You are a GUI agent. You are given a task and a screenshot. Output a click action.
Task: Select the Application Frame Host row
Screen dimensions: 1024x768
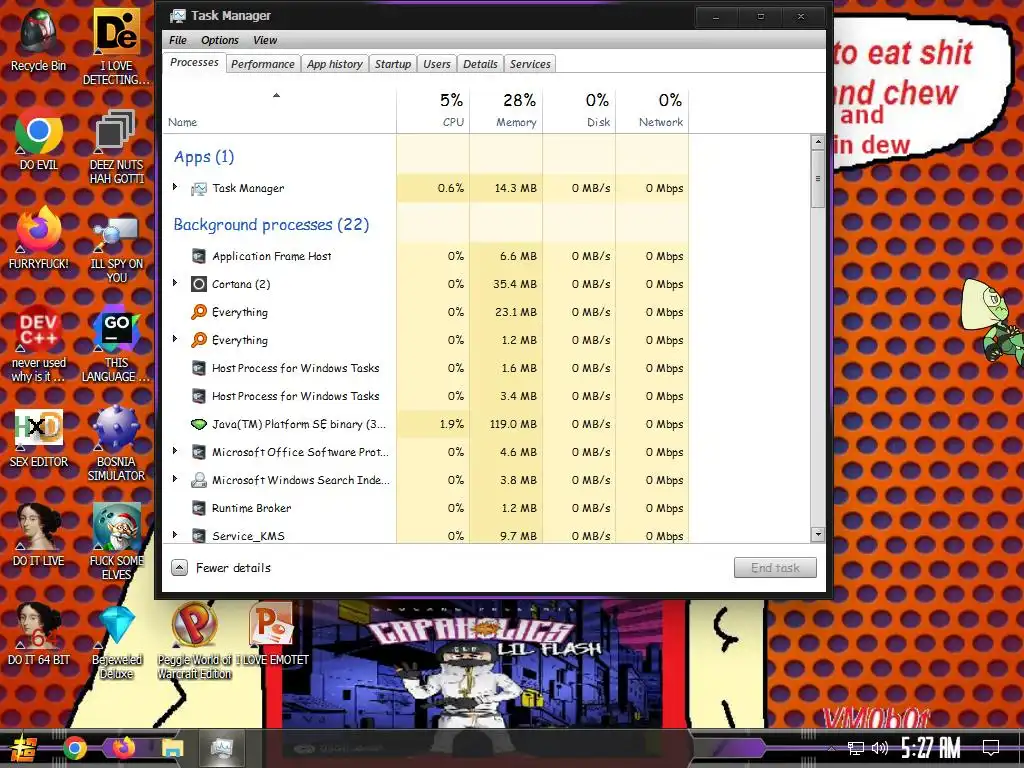426,256
